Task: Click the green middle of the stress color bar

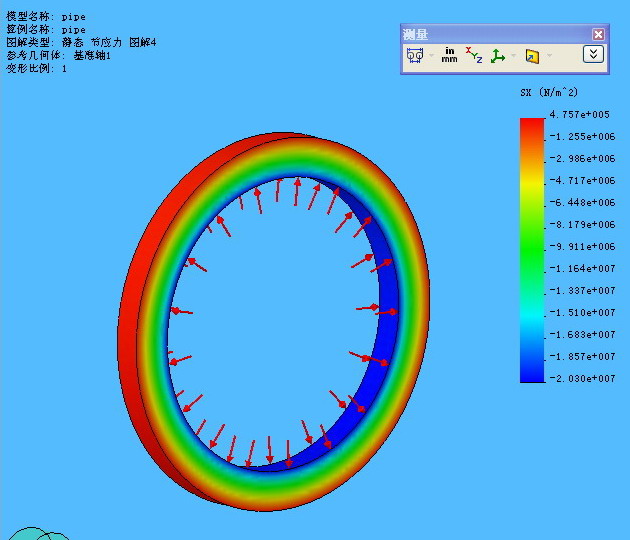Action: 532,249
